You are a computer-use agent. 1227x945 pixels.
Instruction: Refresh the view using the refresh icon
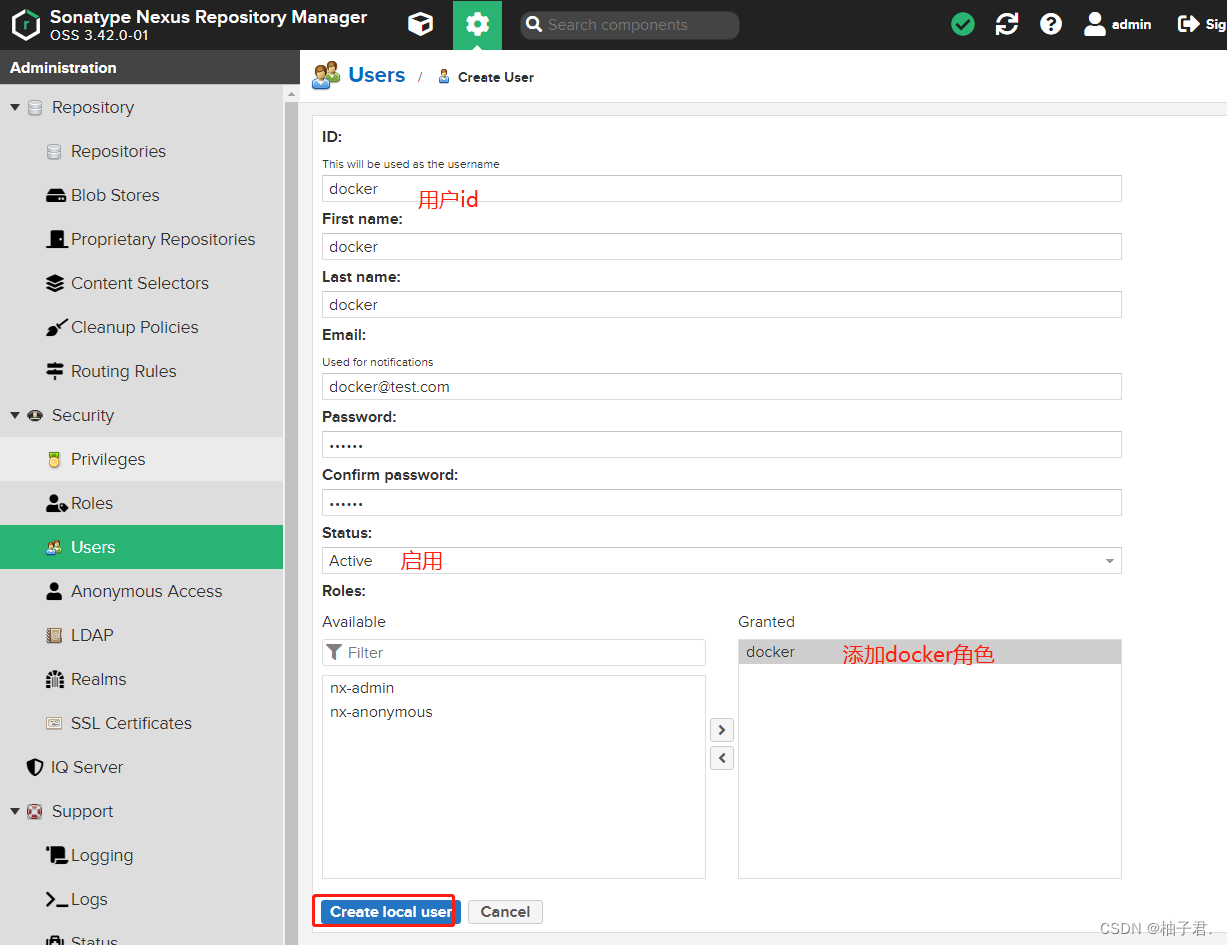coord(1006,23)
